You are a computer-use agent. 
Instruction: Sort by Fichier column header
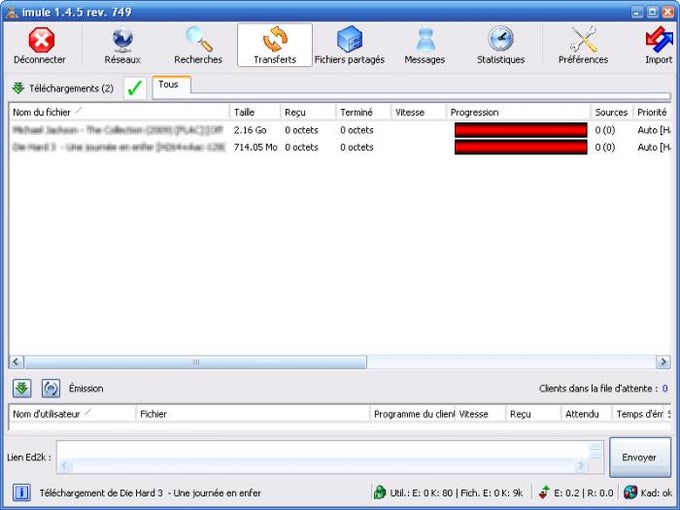[x=252, y=414]
